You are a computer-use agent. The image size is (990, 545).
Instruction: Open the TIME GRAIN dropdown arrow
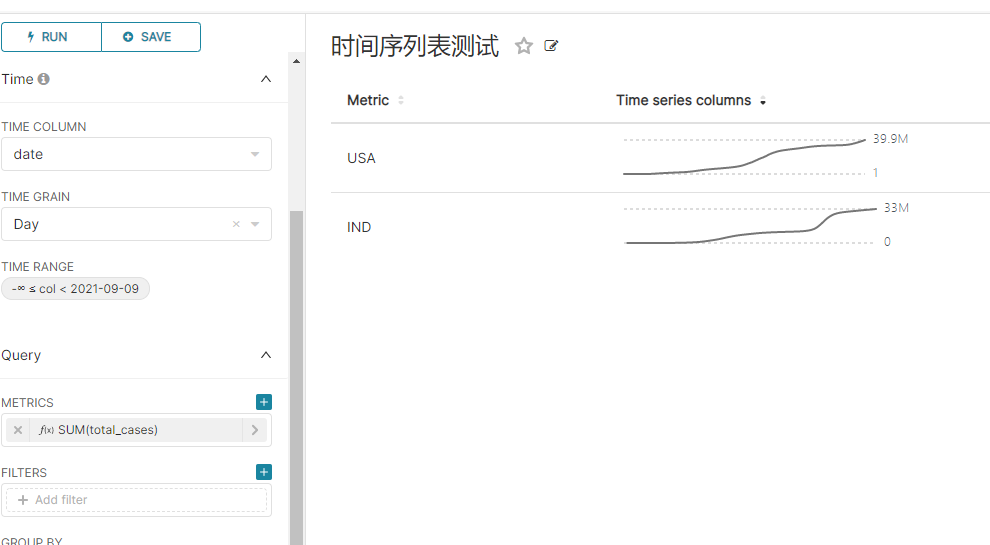click(255, 224)
